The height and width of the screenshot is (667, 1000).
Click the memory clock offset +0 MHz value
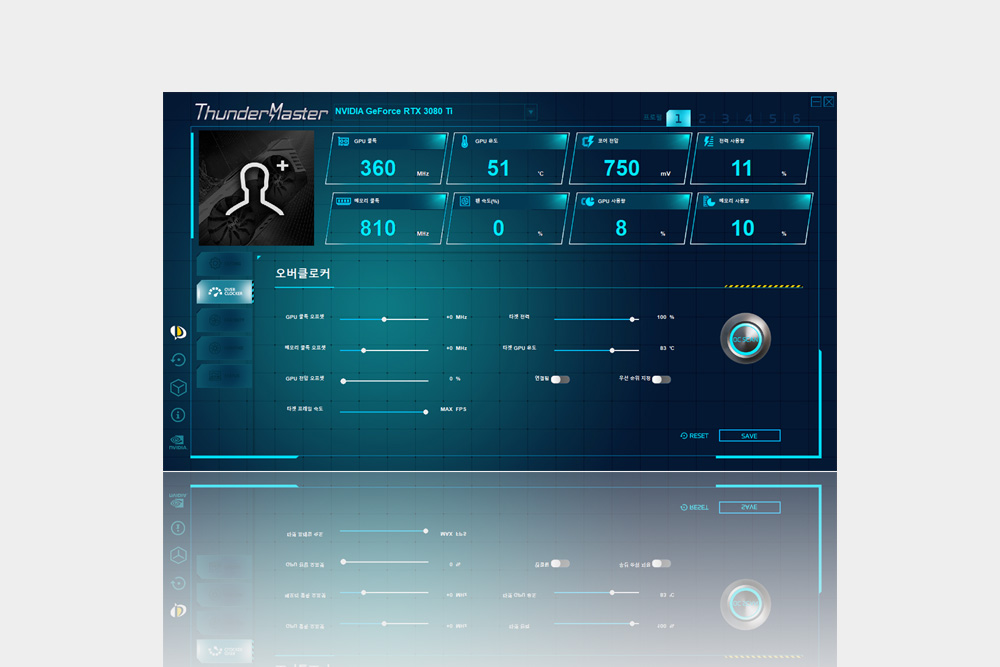(x=457, y=348)
